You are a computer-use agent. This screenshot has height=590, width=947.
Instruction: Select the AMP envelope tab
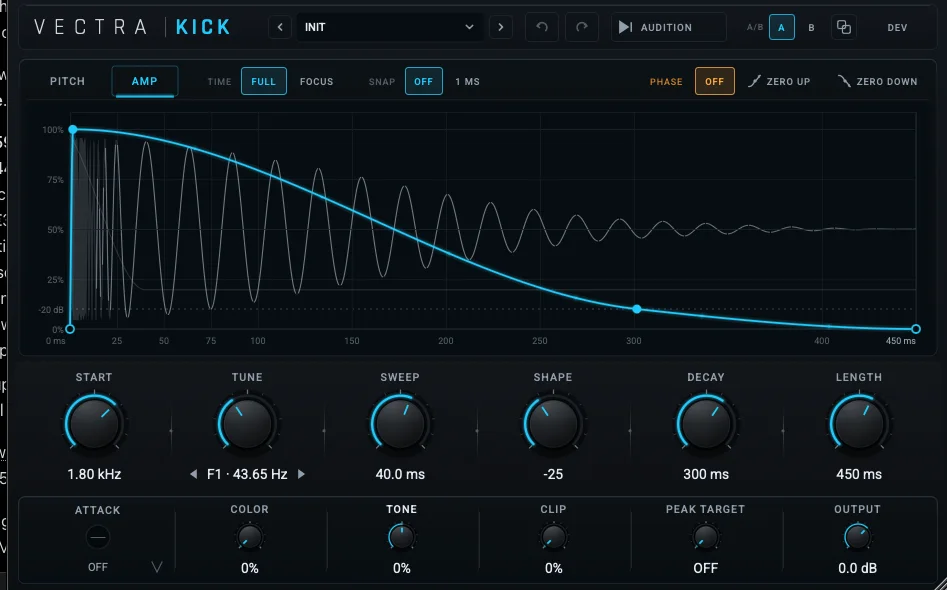point(144,82)
